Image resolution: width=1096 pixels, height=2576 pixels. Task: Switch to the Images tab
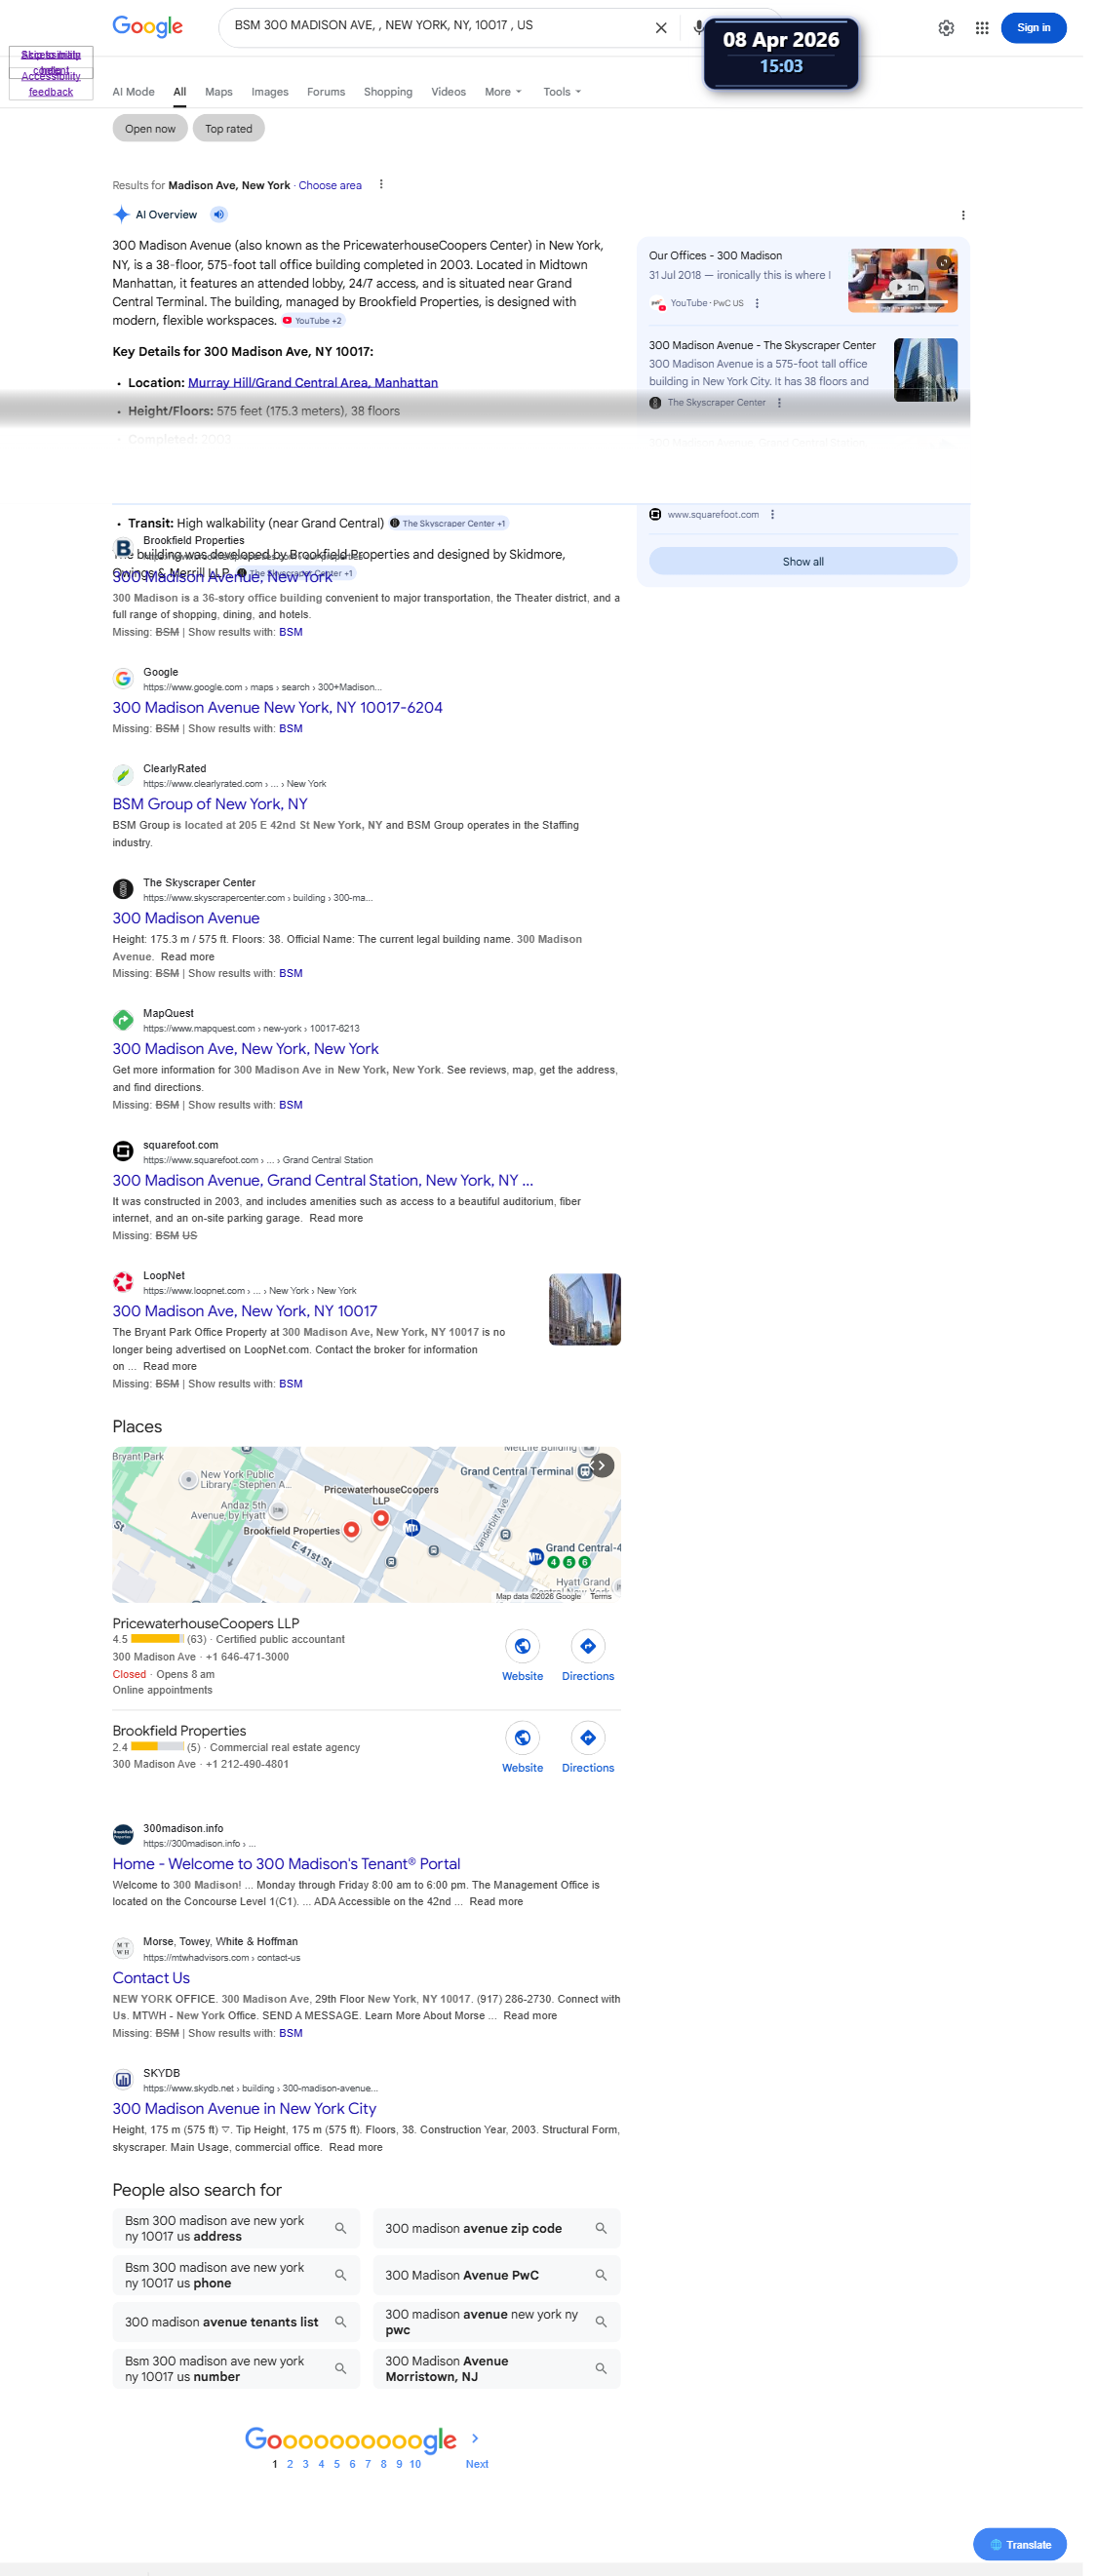pyautogui.click(x=269, y=92)
